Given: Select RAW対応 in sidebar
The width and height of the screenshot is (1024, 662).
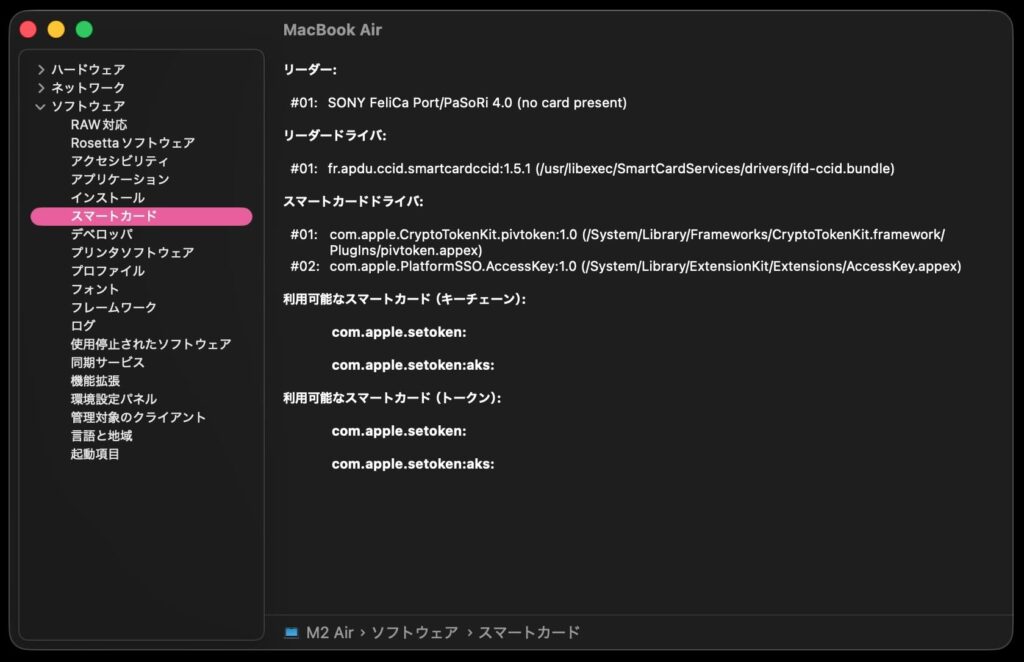Looking at the screenshot, I should [x=98, y=125].
